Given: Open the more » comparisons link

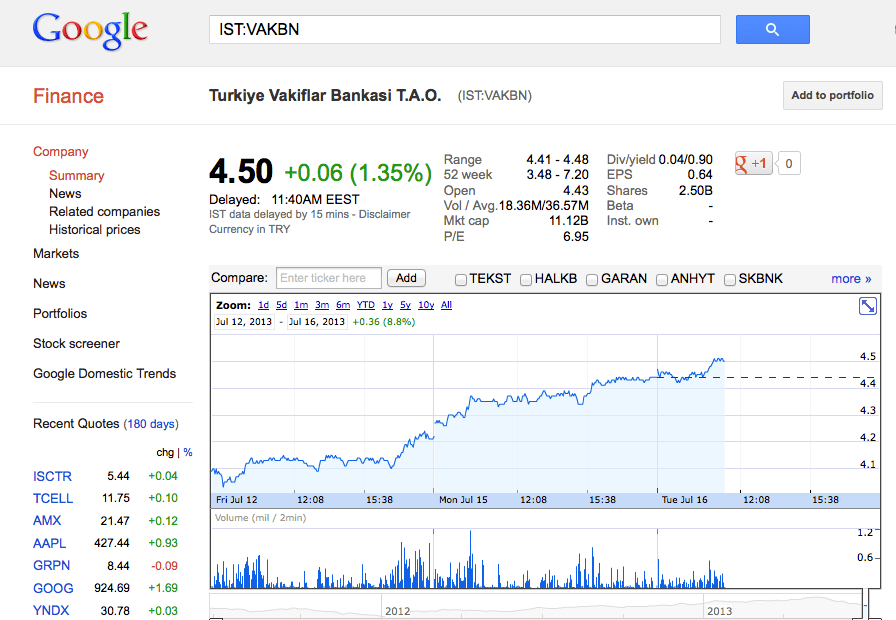Looking at the screenshot, I should [x=851, y=279].
